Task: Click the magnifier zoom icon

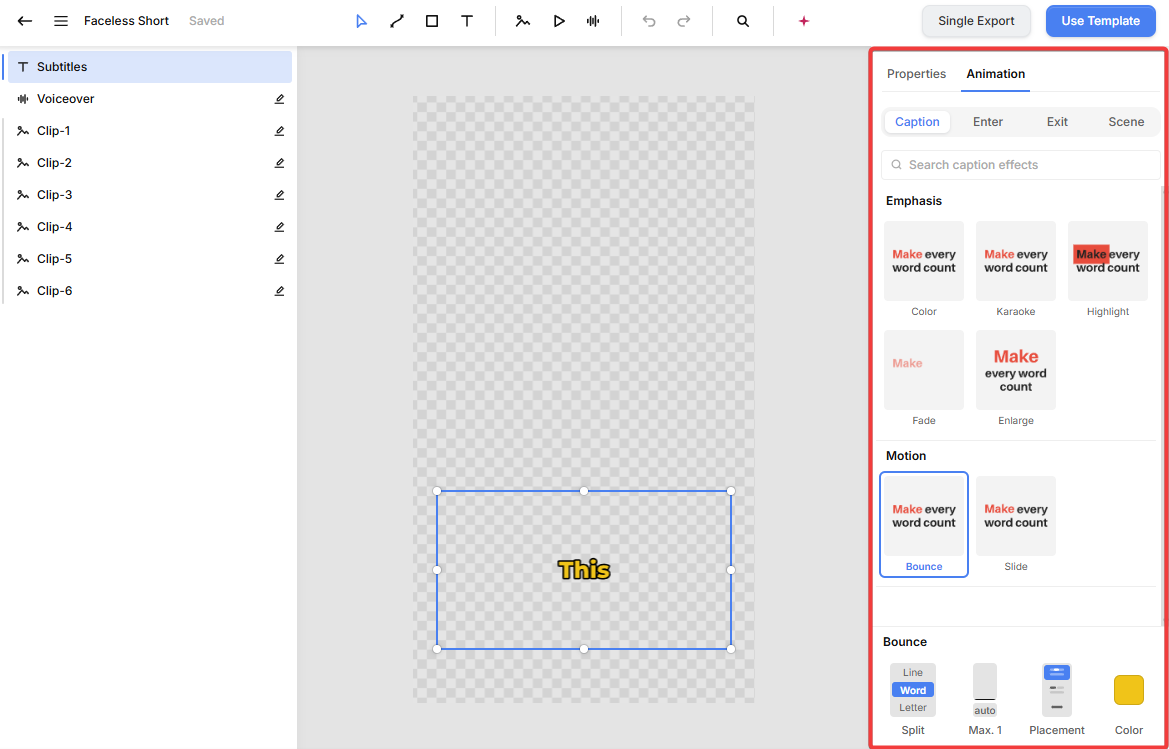Action: tap(743, 21)
